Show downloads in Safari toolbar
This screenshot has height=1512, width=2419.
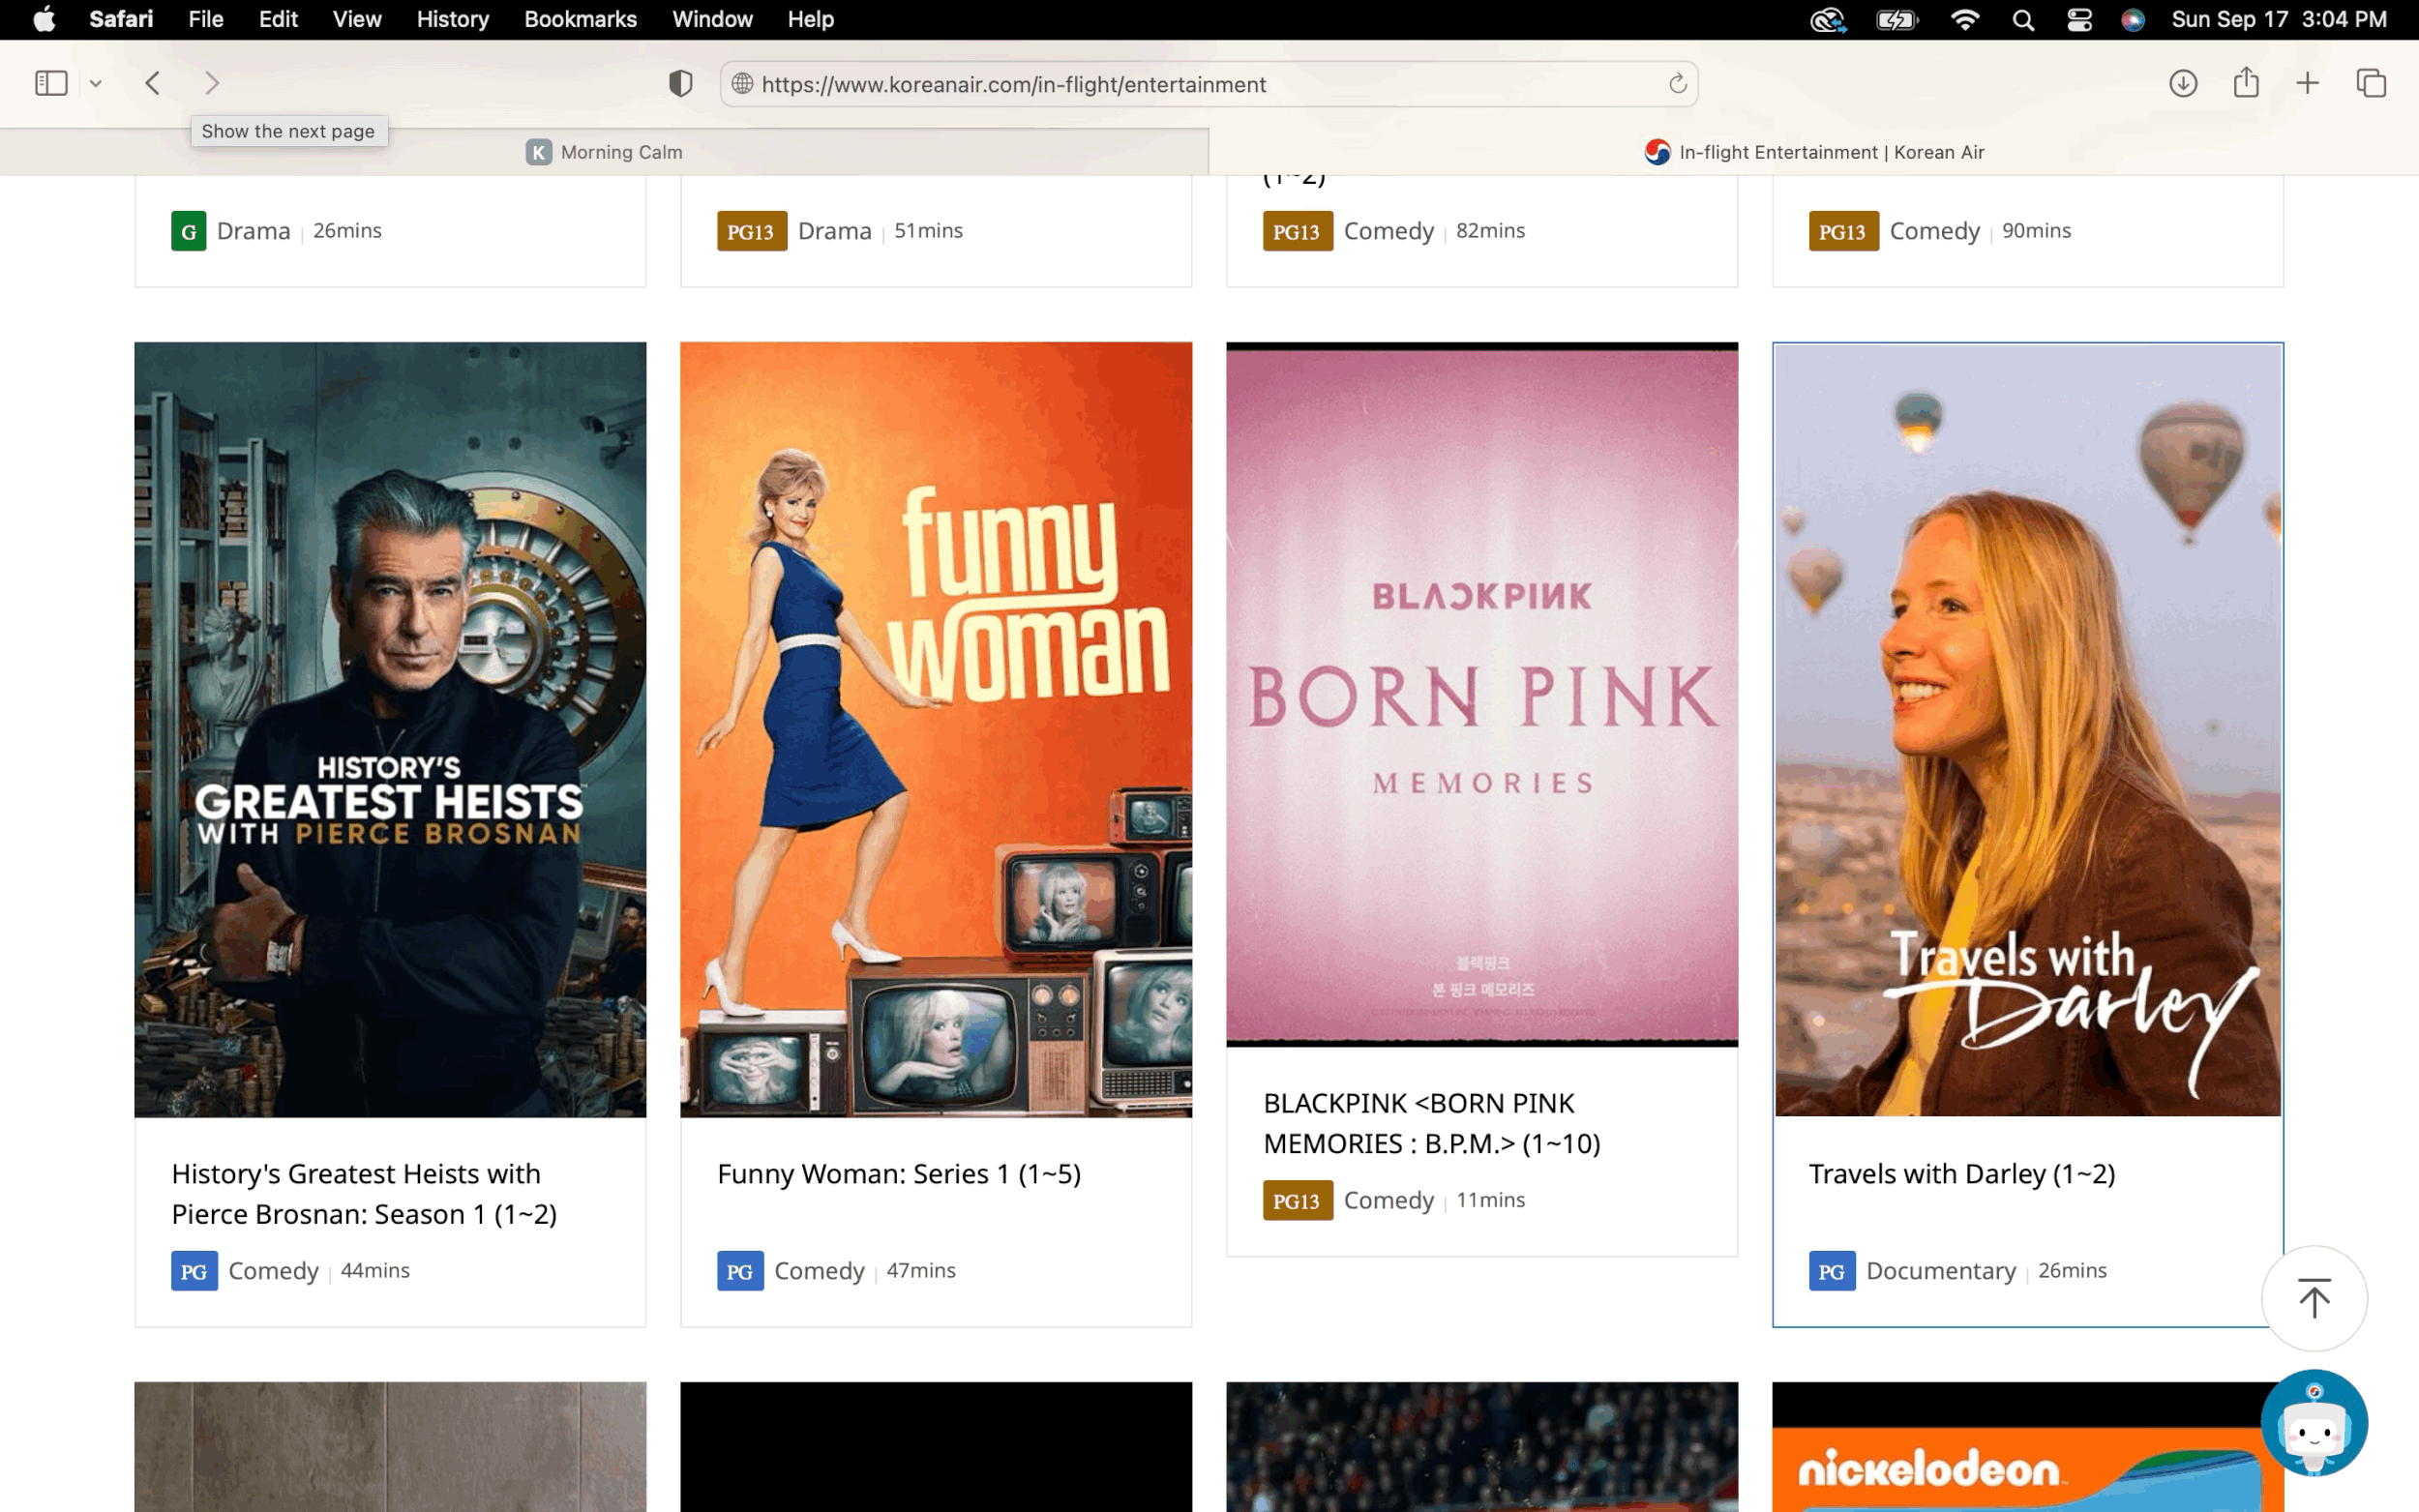click(2182, 83)
